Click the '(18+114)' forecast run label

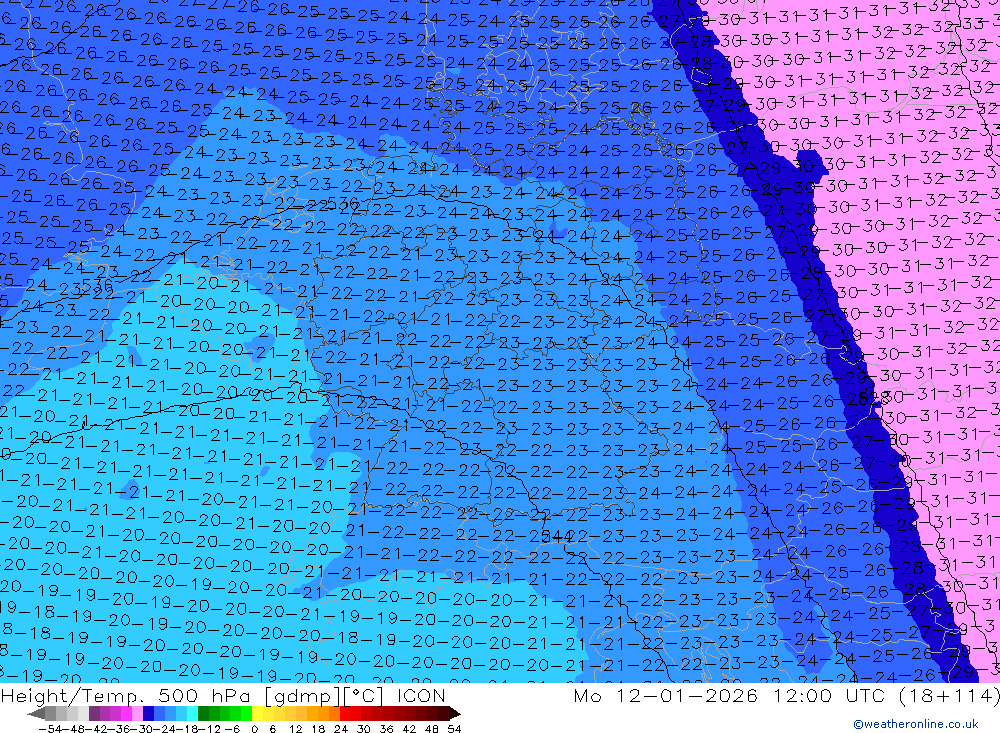948,695
